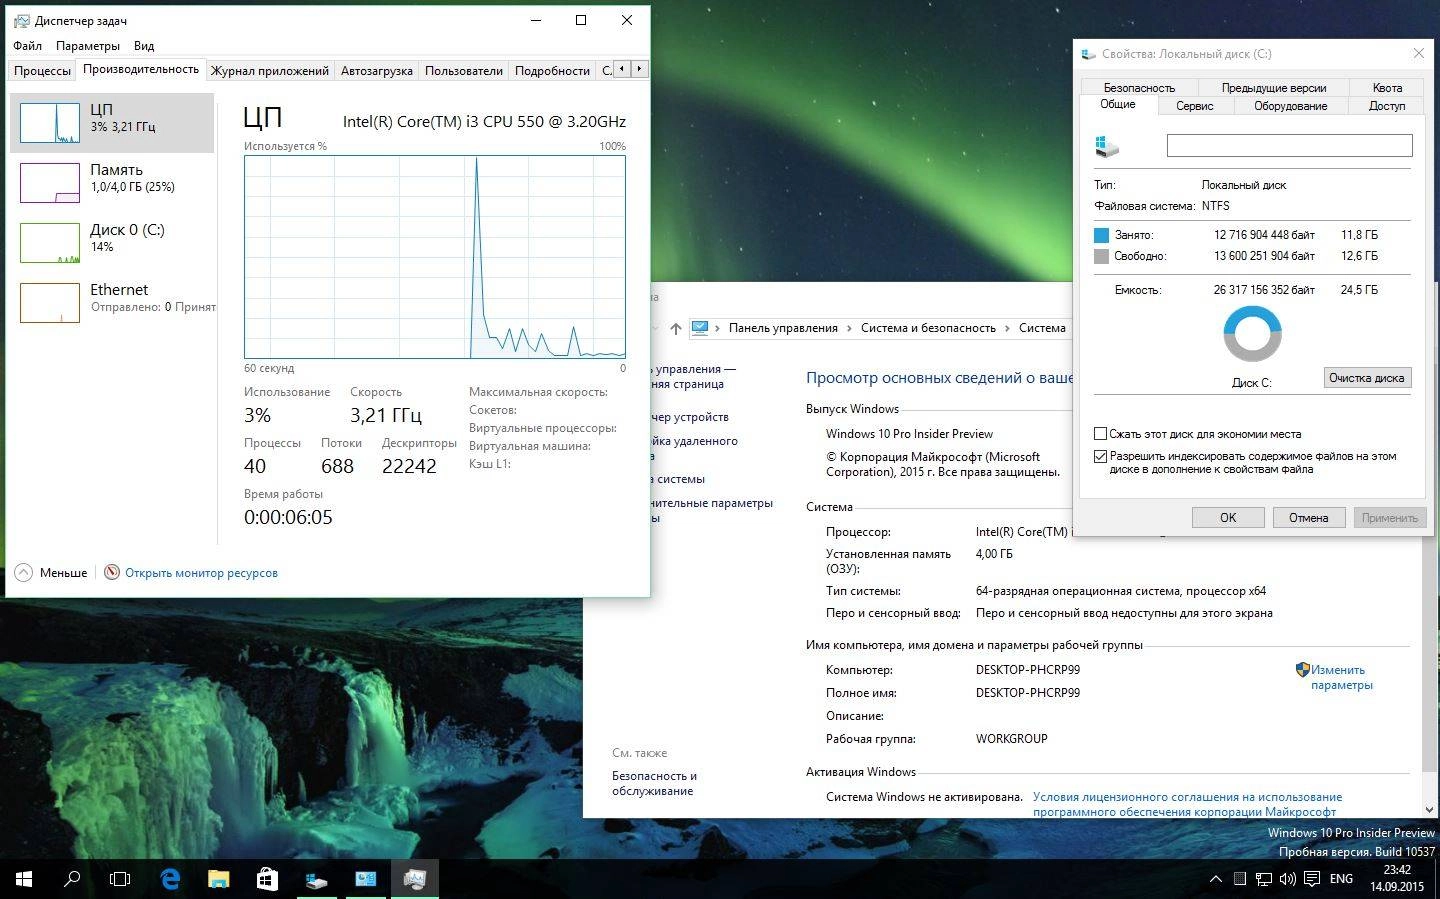Viewport: 1440px width, 899px height.
Task: Toggle the content indexing checkbox
Action: [x=1101, y=456]
